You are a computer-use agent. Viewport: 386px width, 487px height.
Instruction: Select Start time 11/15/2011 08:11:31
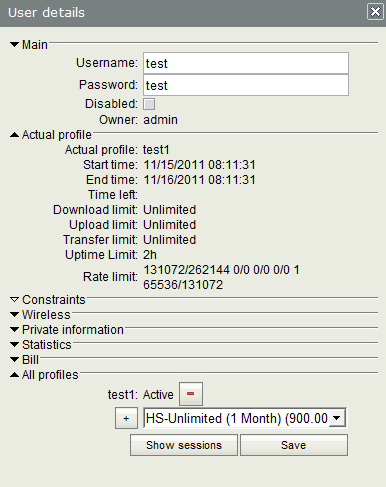pyautogui.click(x=199, y=165)
